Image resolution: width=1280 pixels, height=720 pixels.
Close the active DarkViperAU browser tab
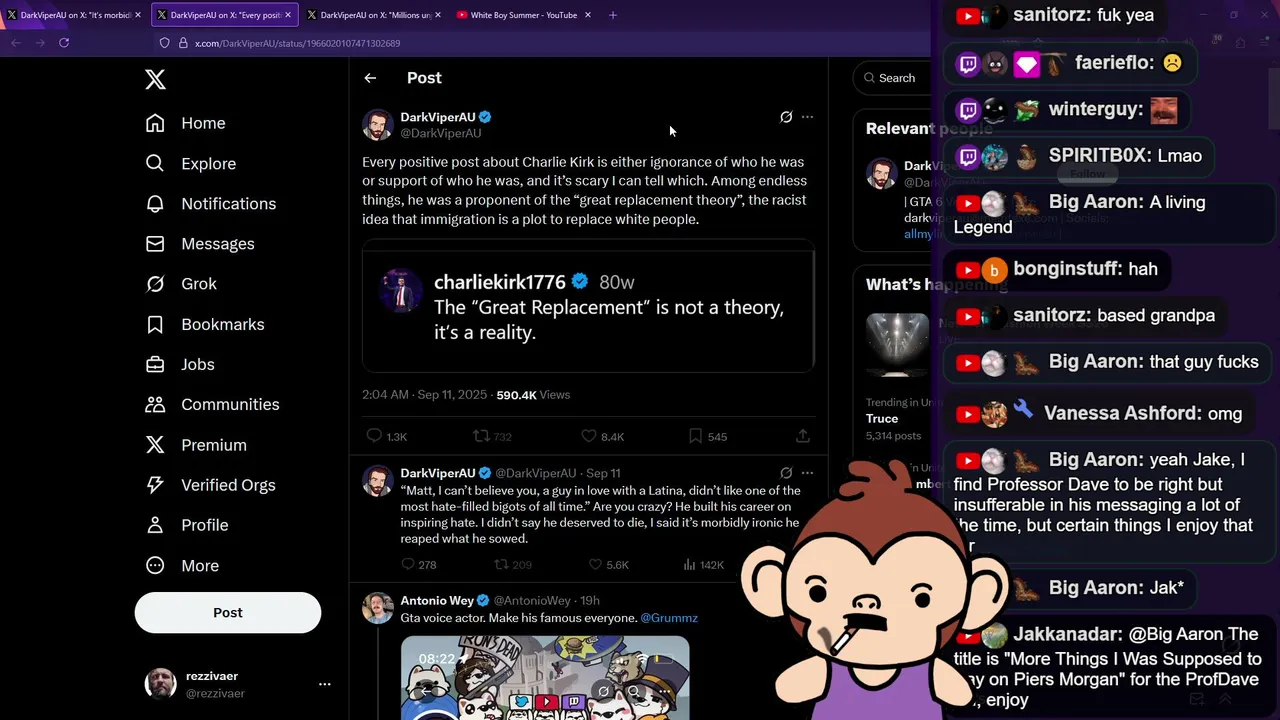click(x=288, y=15)
